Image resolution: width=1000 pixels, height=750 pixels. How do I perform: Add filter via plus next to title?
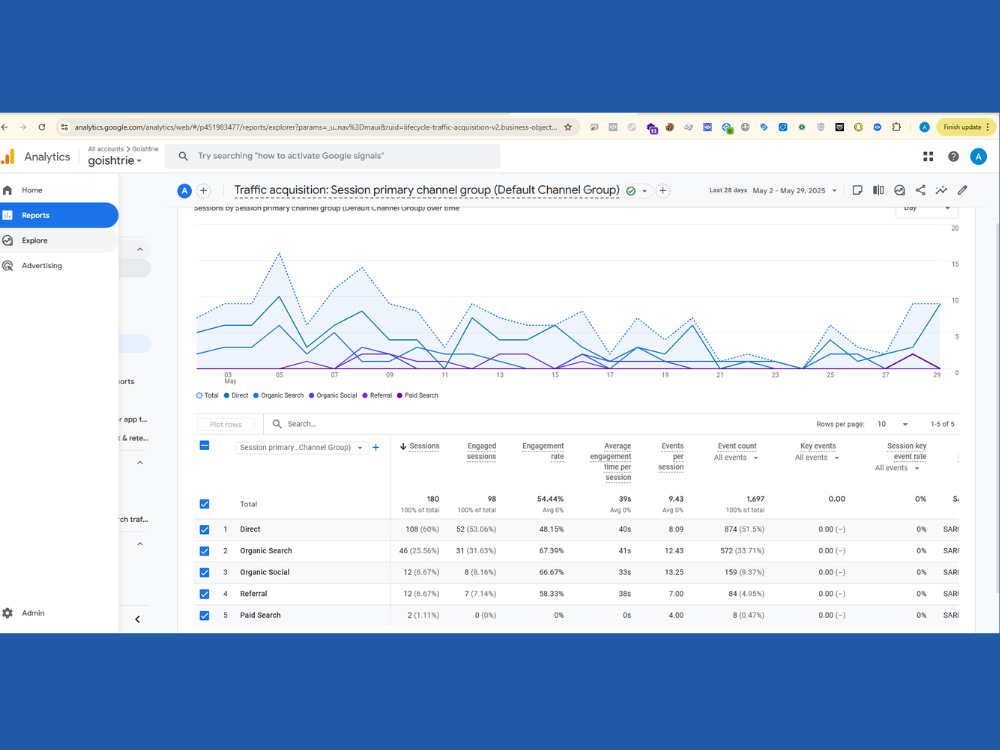[663, 190]
